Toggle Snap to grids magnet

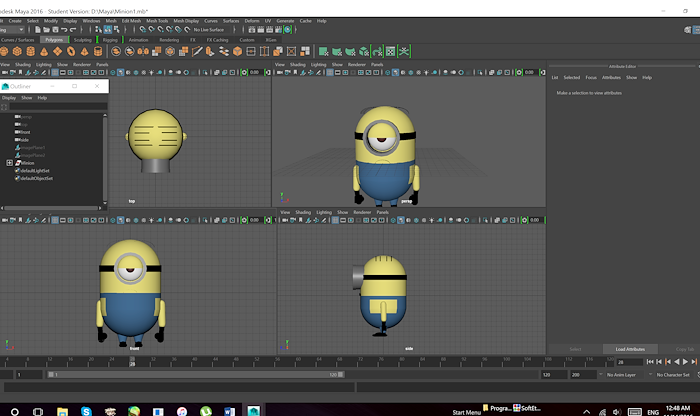pos(142,29)
